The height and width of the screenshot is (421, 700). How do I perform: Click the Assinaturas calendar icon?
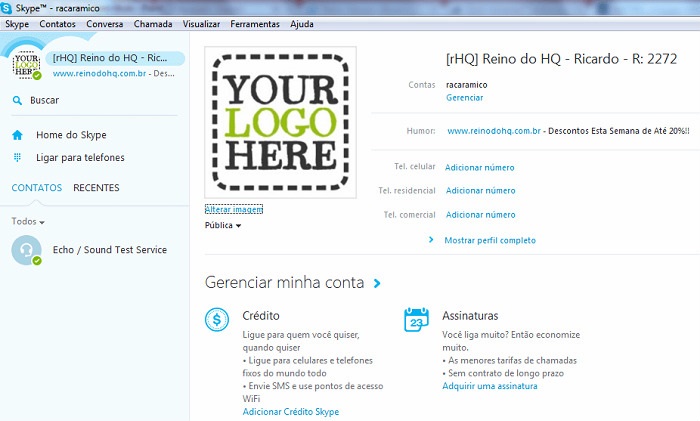416,320
